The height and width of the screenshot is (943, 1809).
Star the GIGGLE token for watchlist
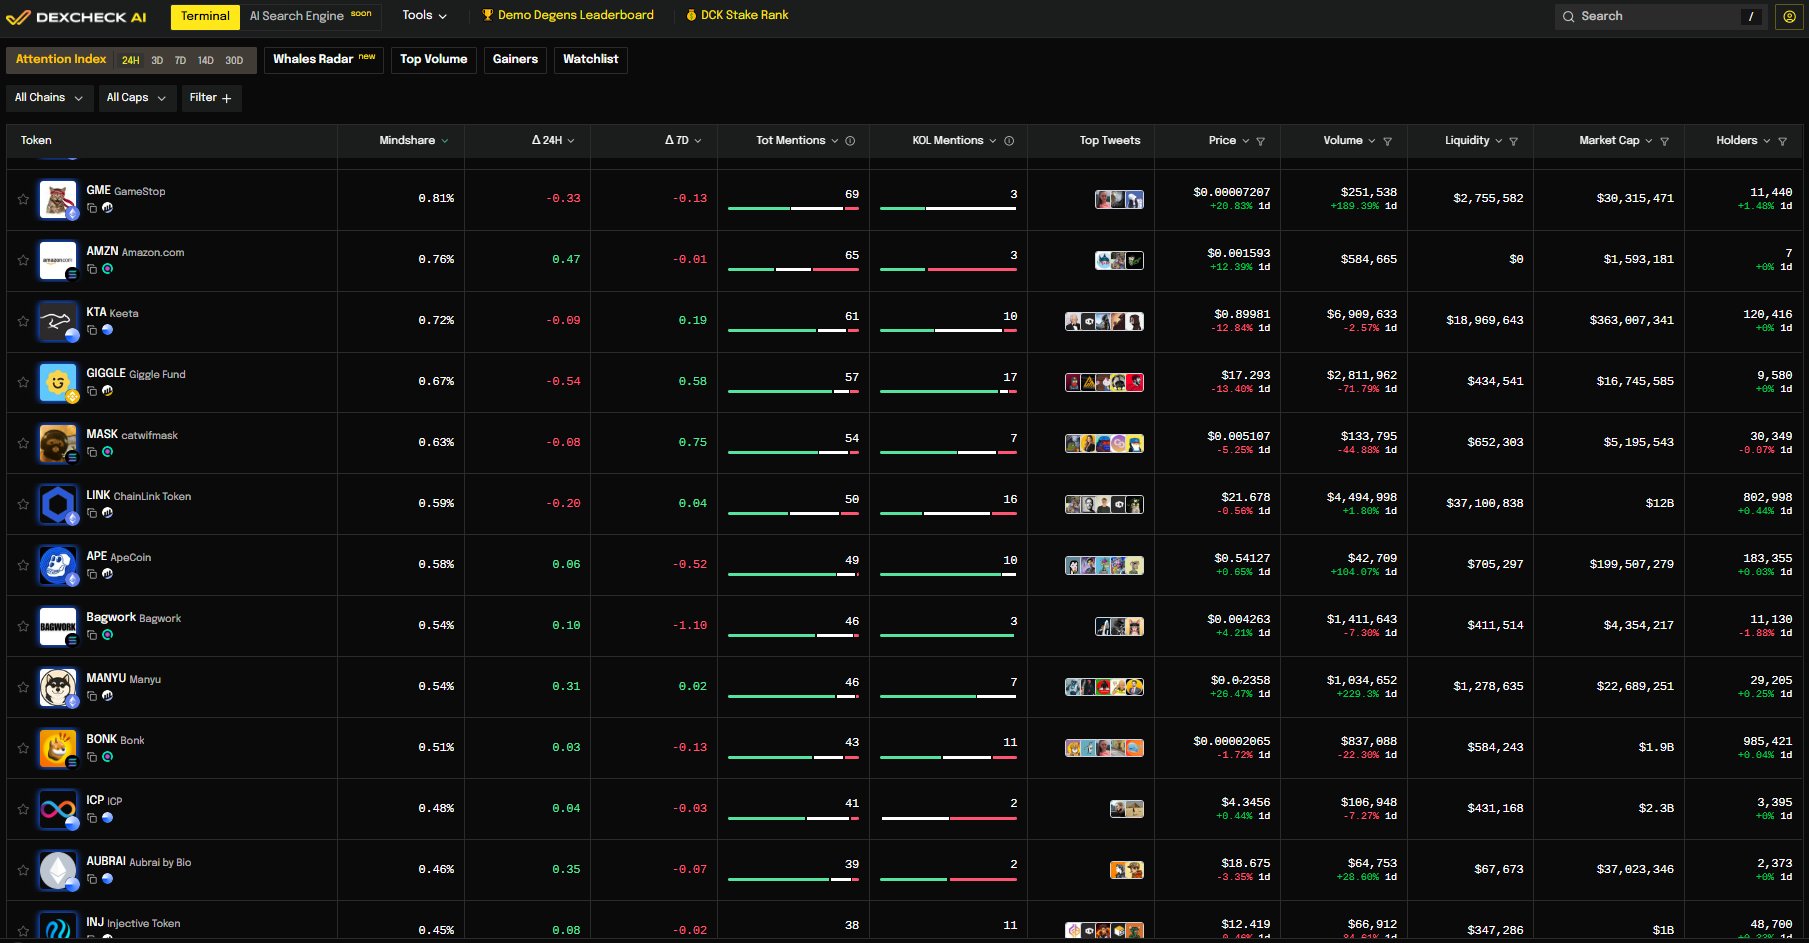[23, 382]
